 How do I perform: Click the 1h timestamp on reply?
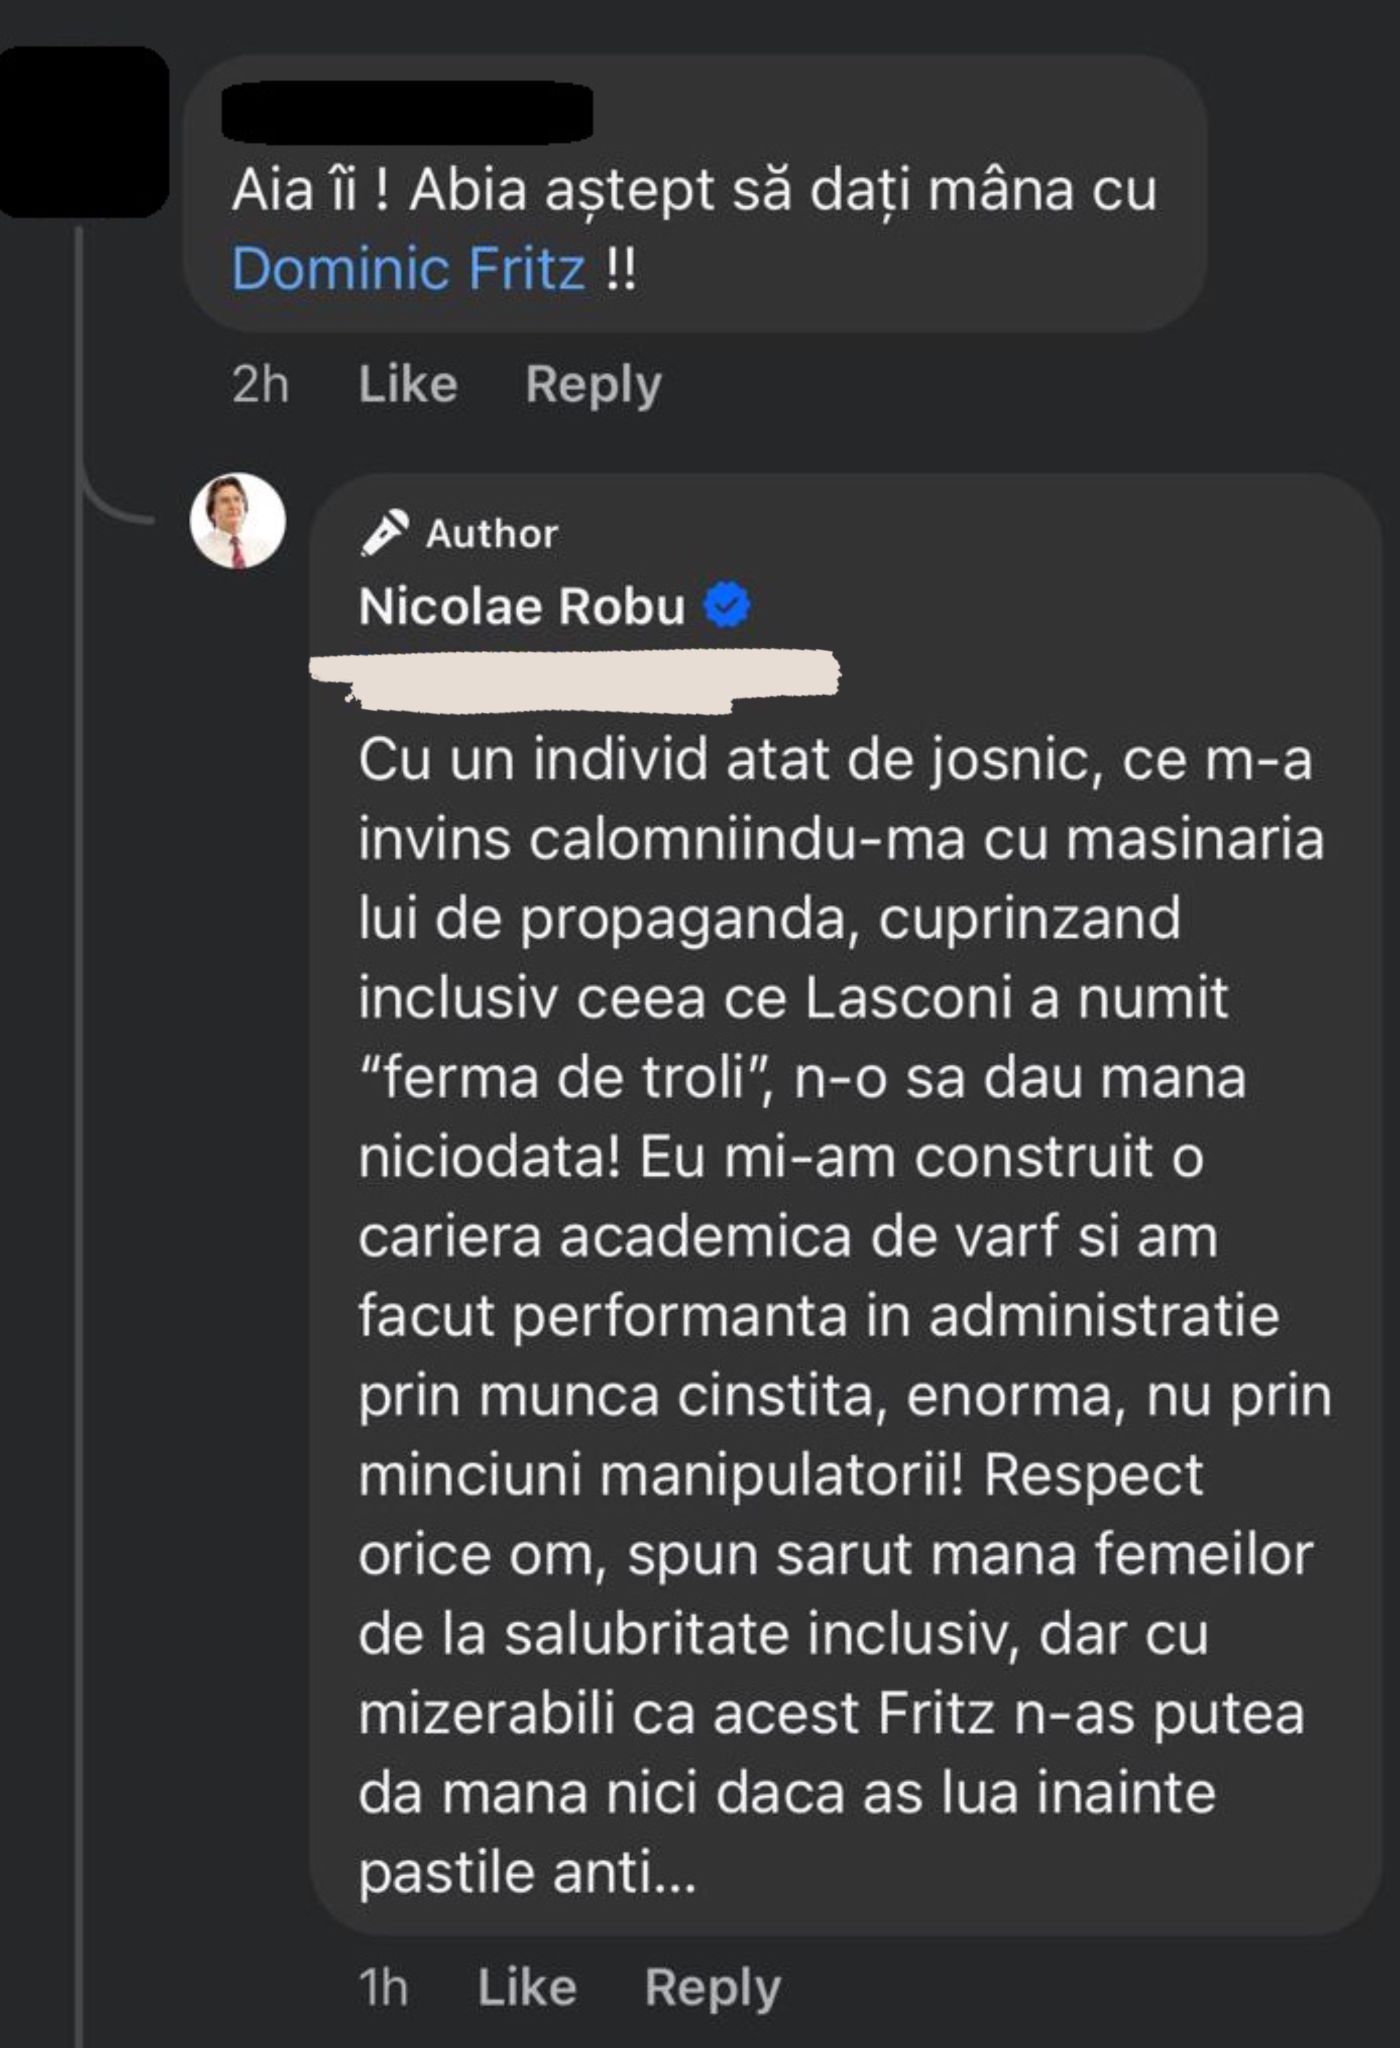pos(383,1987)
